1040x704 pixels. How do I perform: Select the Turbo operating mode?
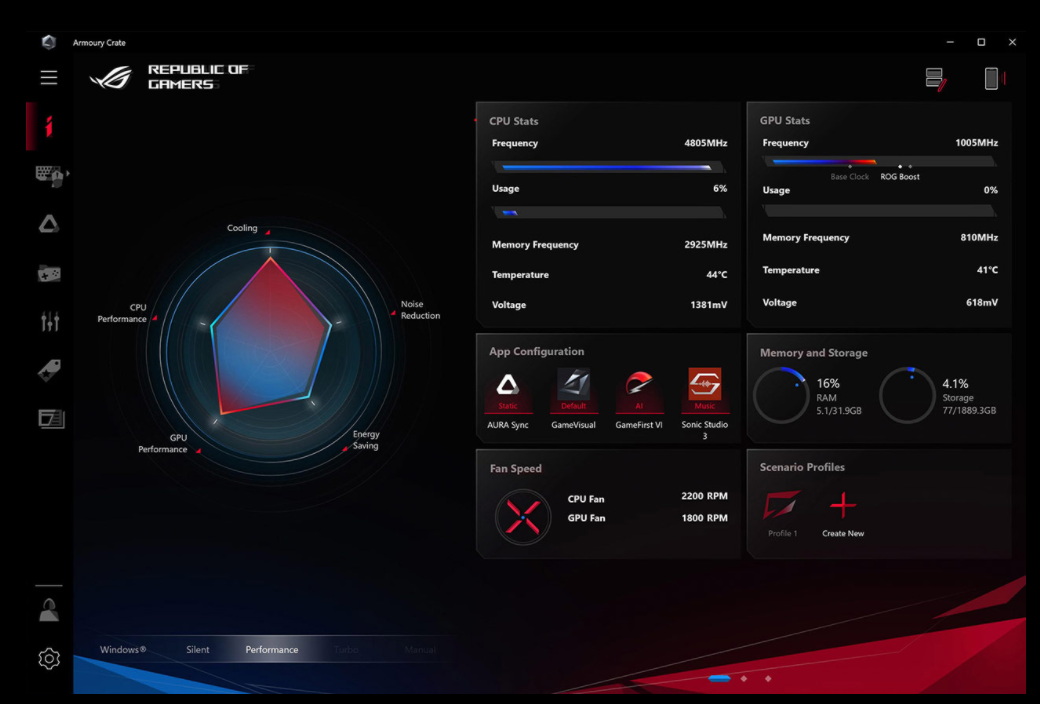pos(346,650)
